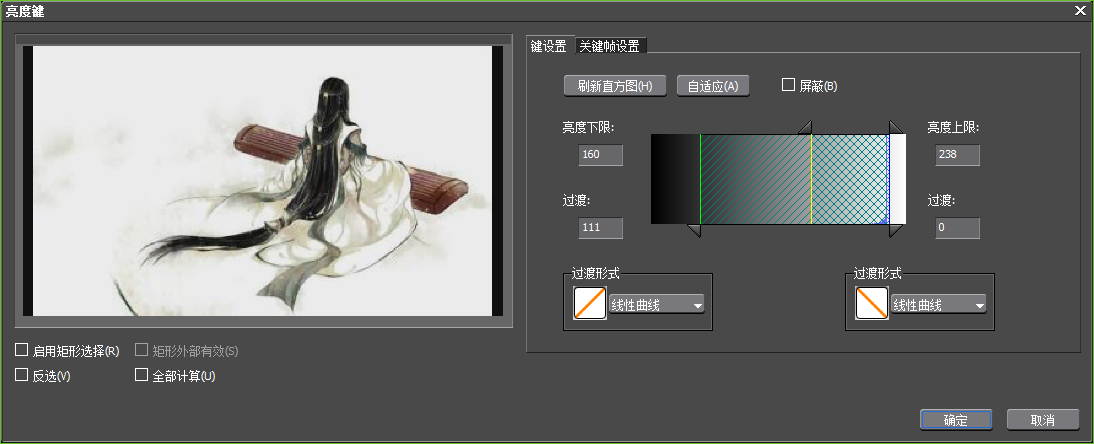Screen dimensions: 1094x444
Task: Enable the 屏蔽(B) checkbox
Action: (788, 86)
